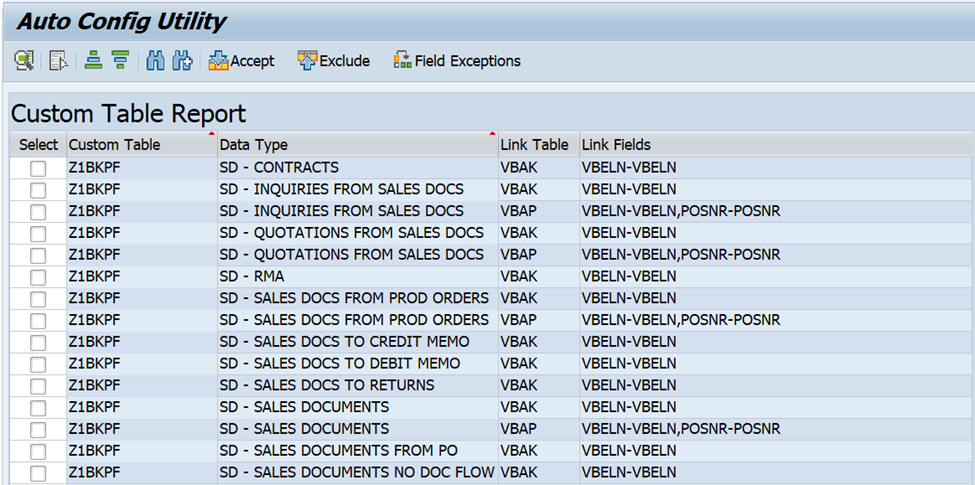Click the Link Table column header
This screenshot has height=485, width=975.
534,145
